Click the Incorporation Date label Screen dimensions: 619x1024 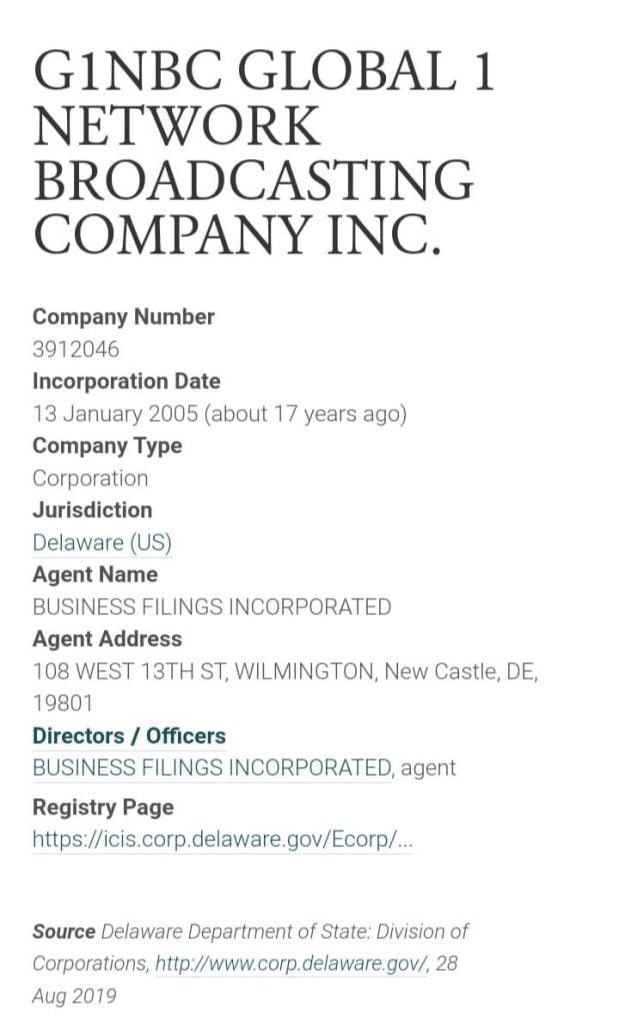pyautogui.click(x=126, y=381)
